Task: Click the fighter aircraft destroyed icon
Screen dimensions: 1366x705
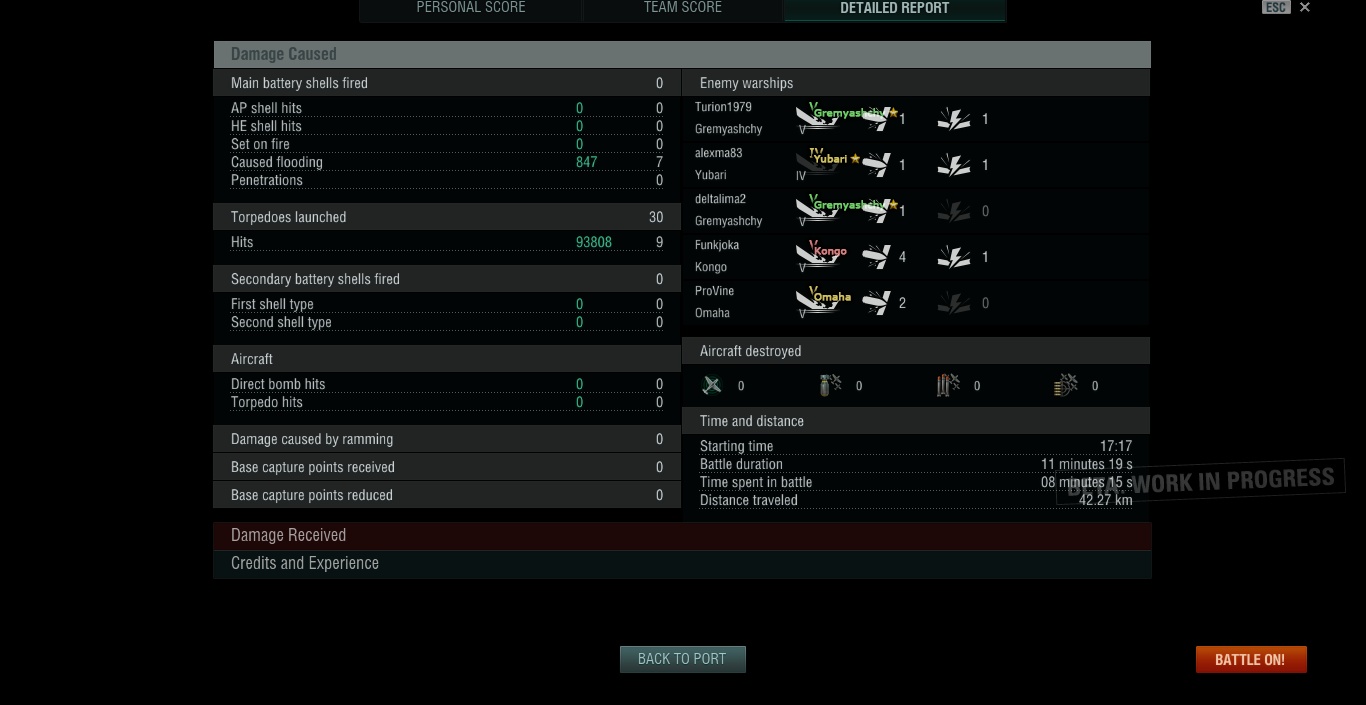Action: (712, 385)
